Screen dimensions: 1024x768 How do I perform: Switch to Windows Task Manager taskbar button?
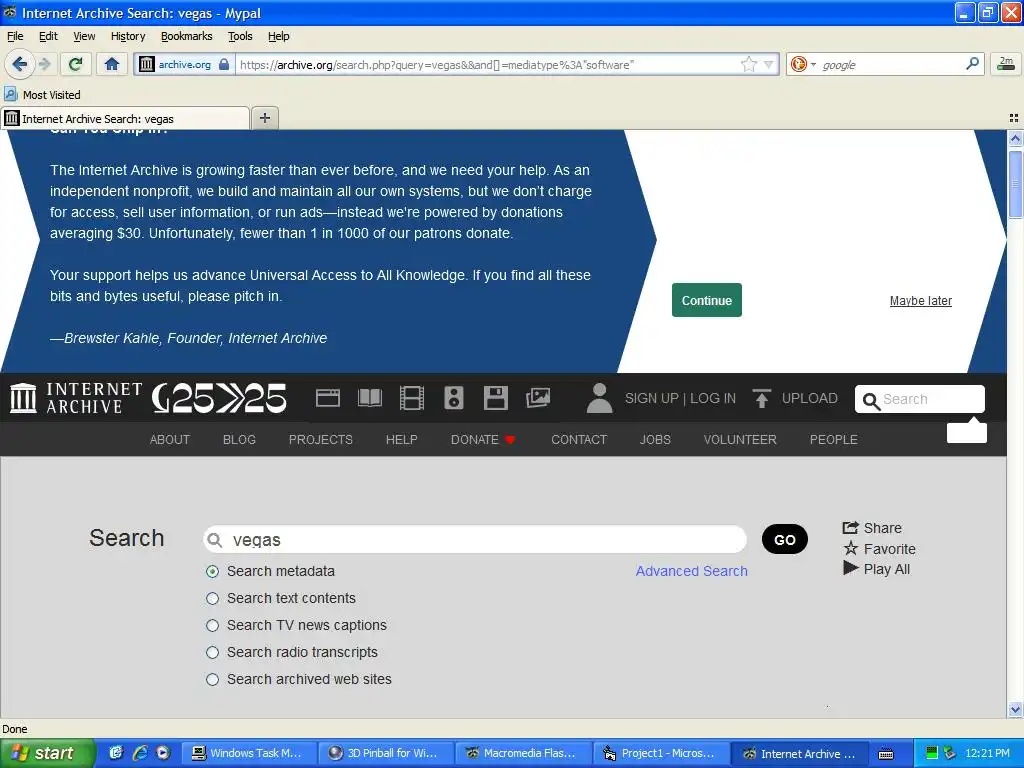tap(248, 753)
